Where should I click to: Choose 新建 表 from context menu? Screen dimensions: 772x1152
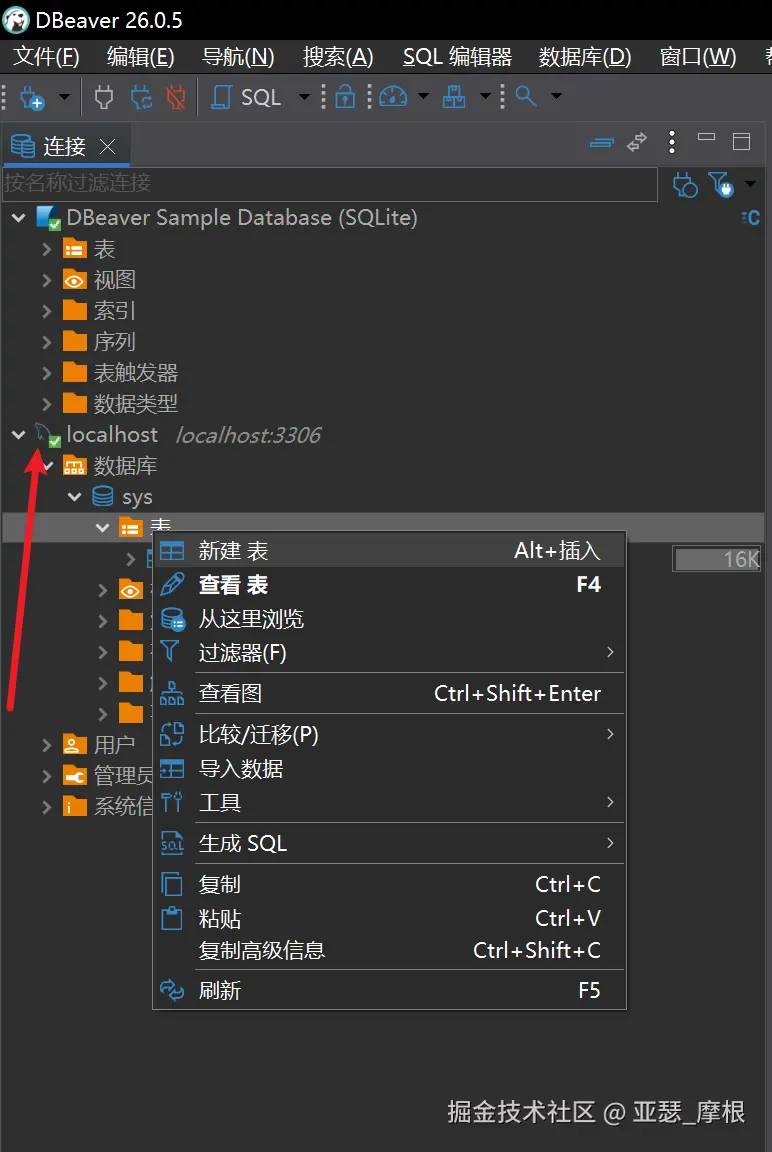(x=389, y=550)
